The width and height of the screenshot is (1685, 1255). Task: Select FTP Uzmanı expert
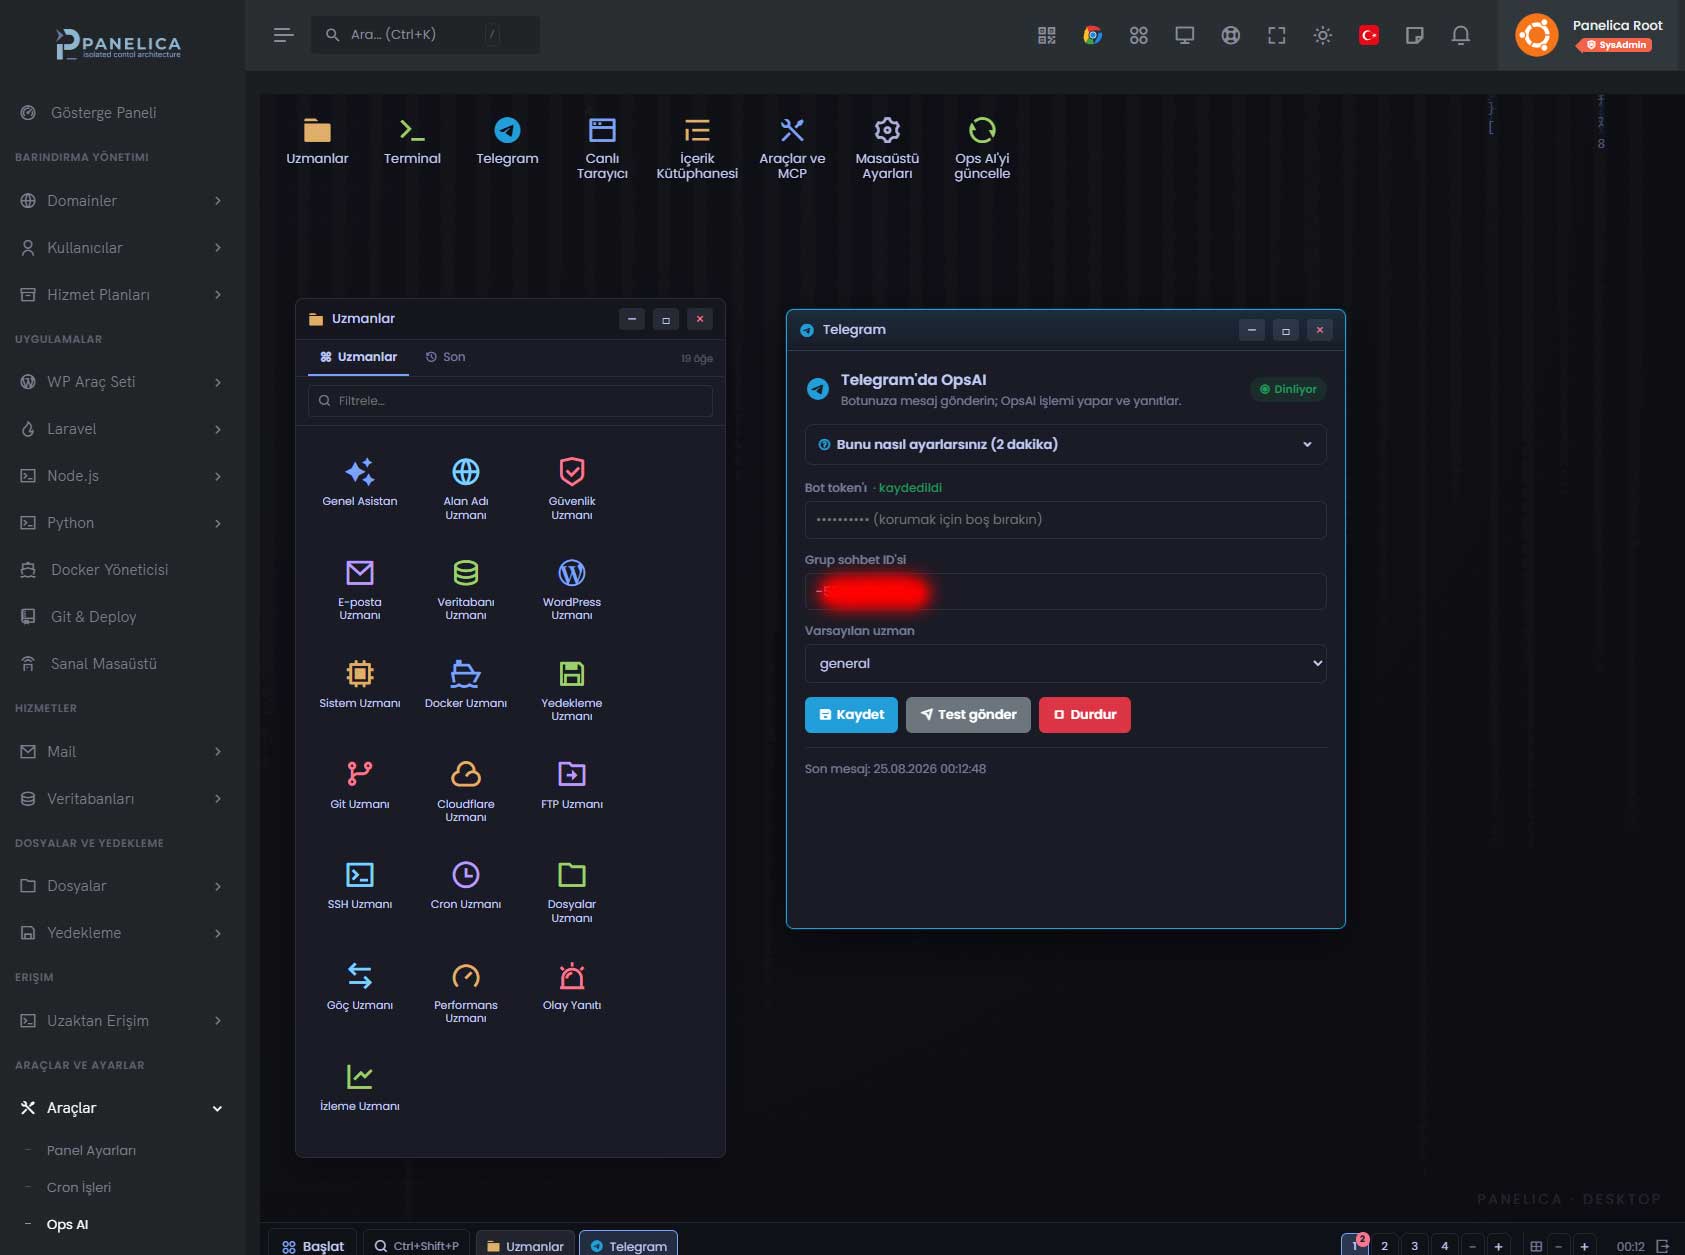click(572, 785)
